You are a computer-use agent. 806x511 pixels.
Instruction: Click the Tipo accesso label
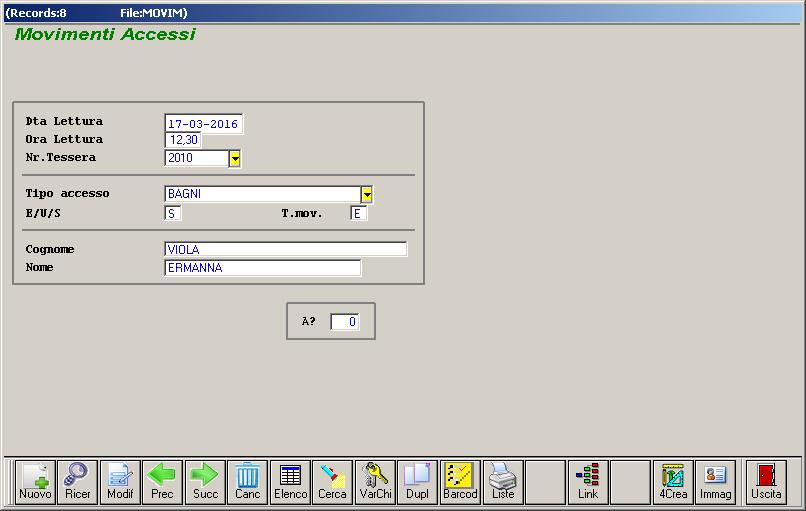point(67,193)
